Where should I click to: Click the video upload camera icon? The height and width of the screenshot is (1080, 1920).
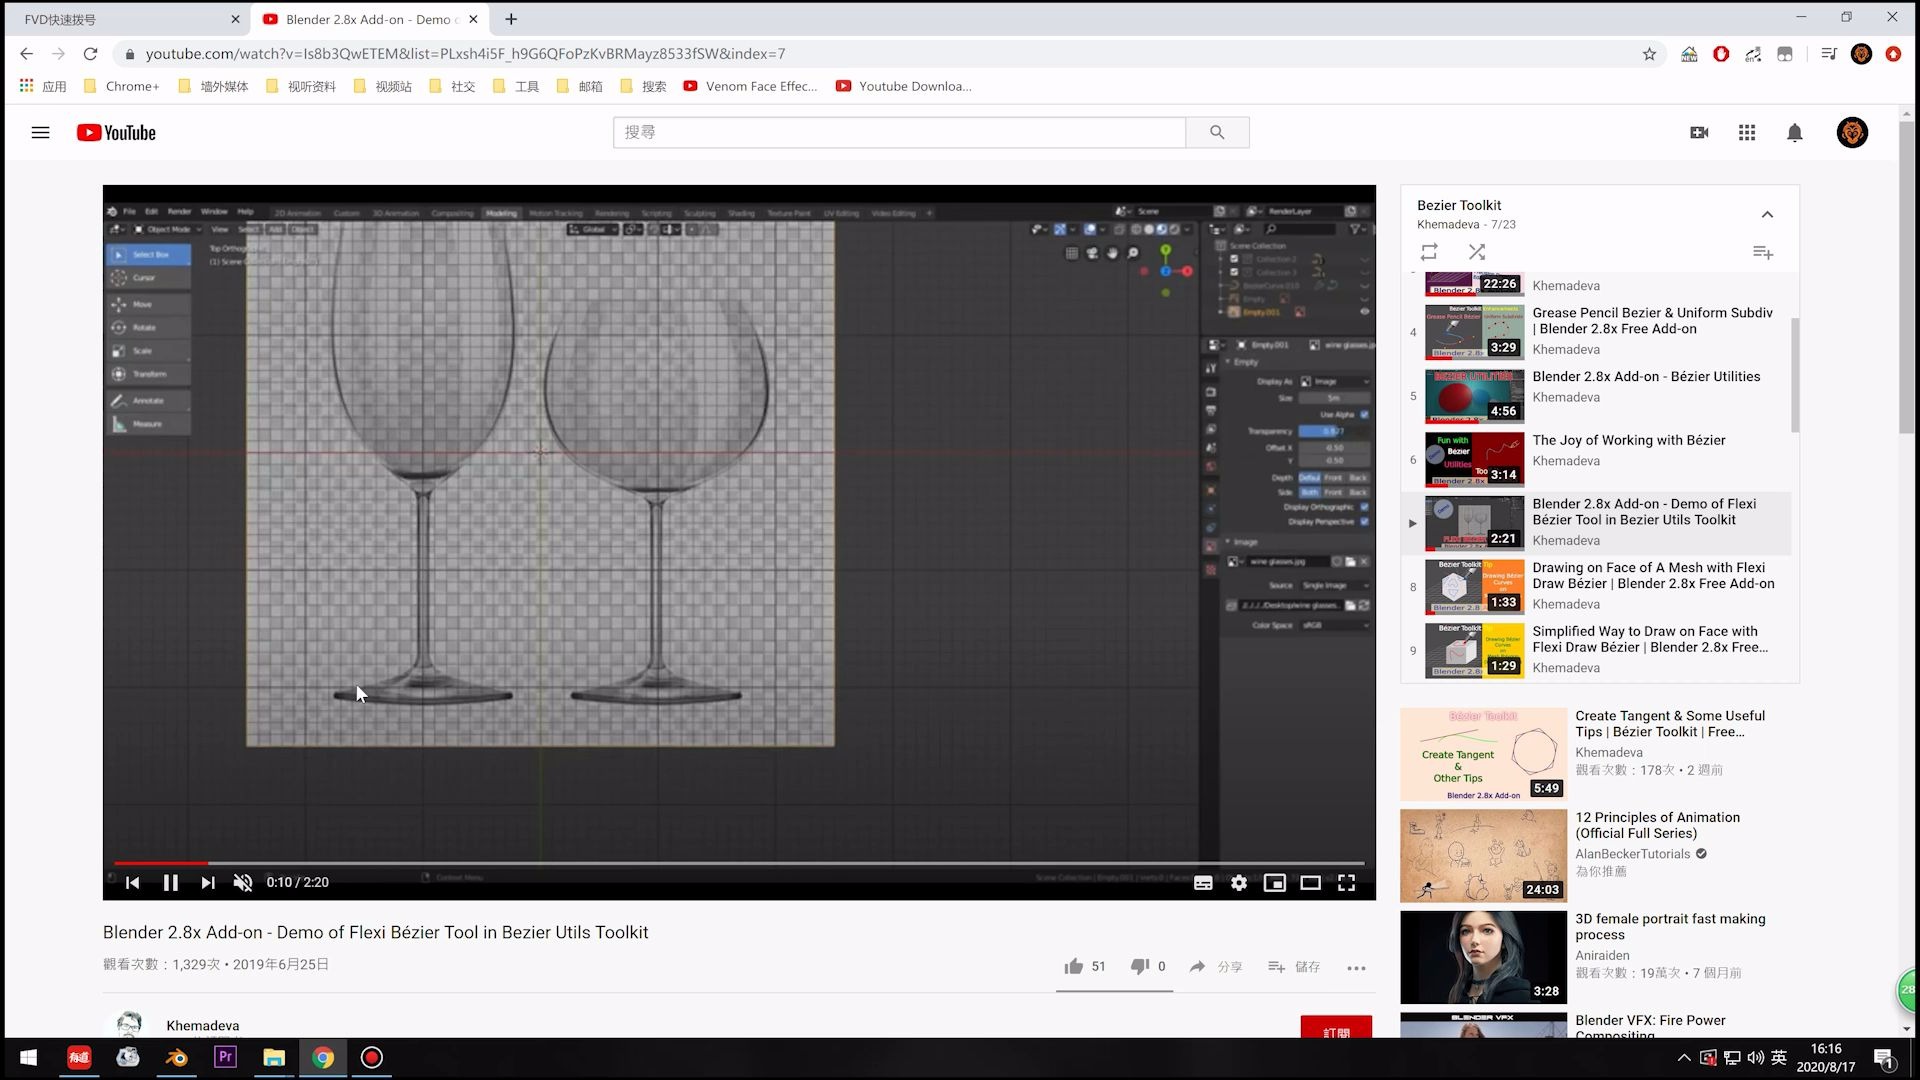click(1700, 132)
